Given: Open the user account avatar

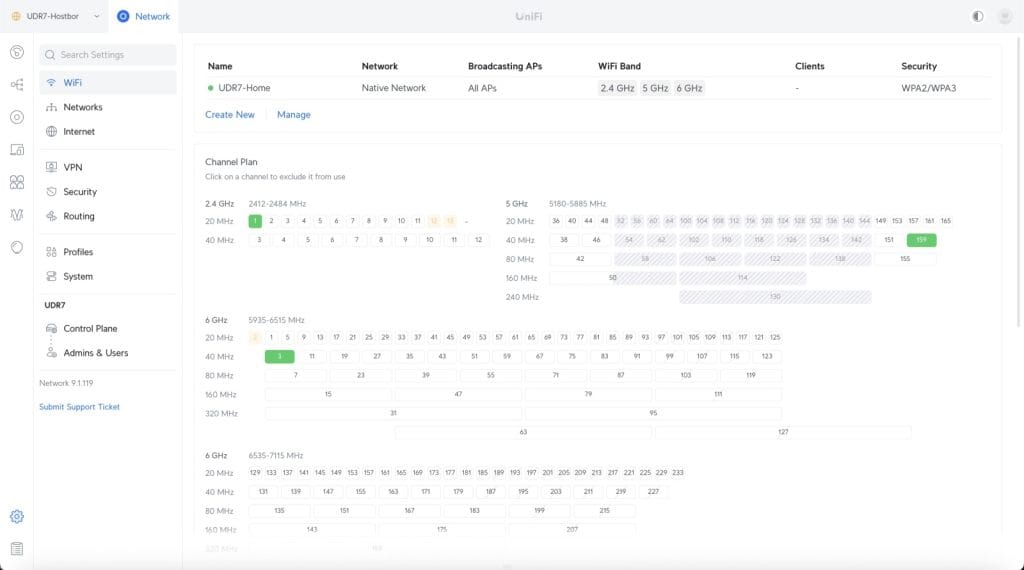Looking at the screenshot, I should pos(1003,17).
